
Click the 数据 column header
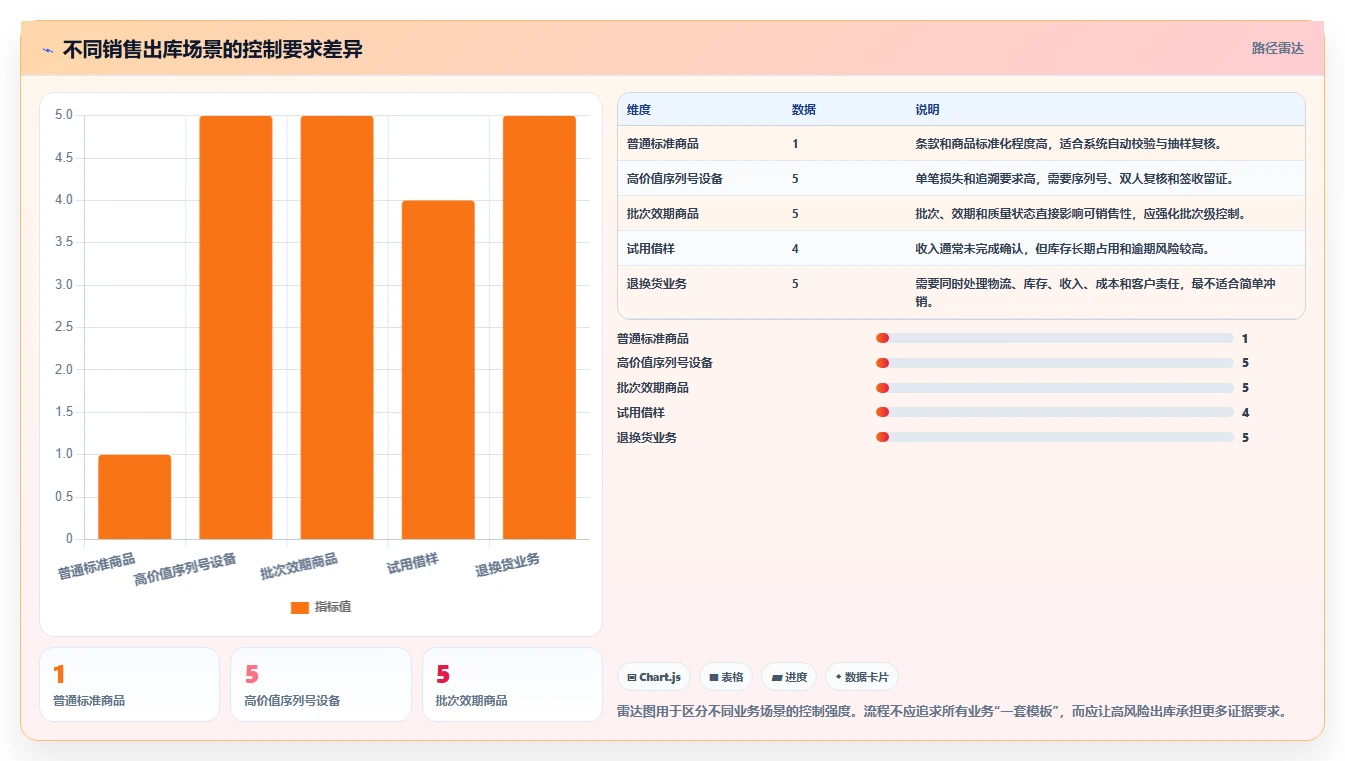coord(804,110)
